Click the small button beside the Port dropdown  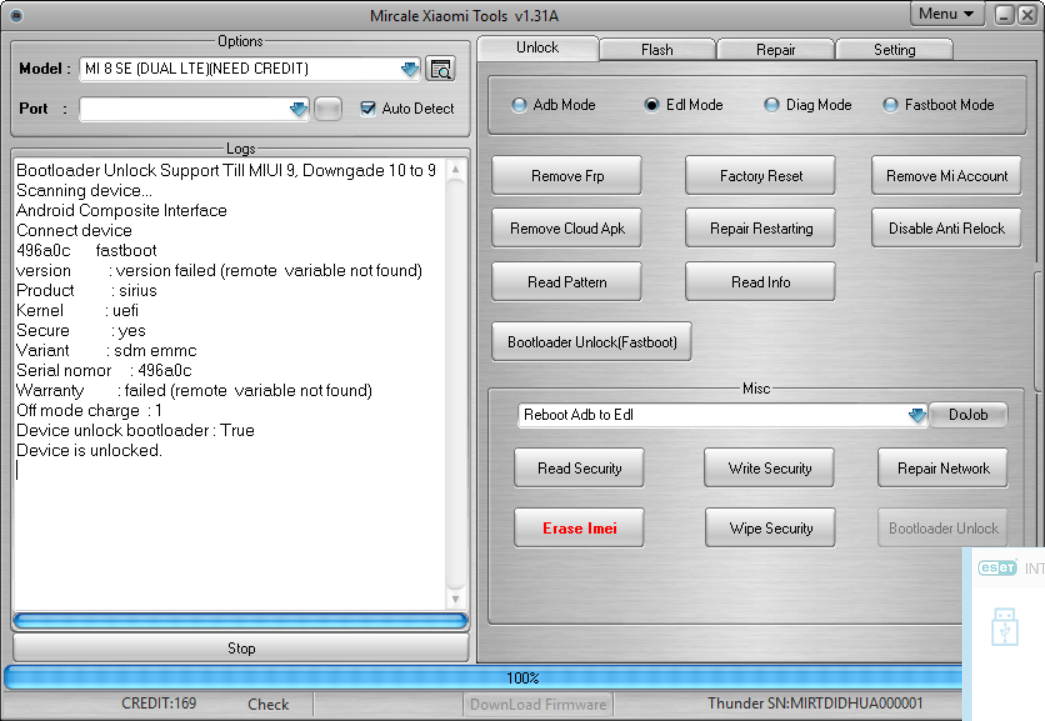pos(327,109)
